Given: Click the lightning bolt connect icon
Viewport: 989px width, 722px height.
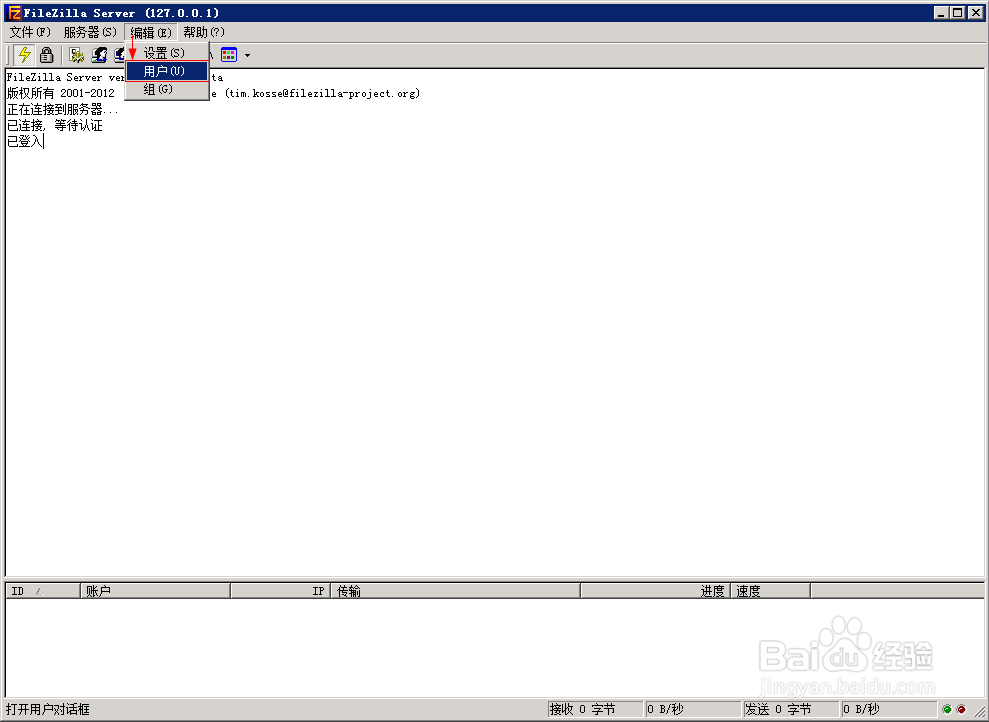Looking at the screenshot, I should pyautogui.click(x=25, y=55).
